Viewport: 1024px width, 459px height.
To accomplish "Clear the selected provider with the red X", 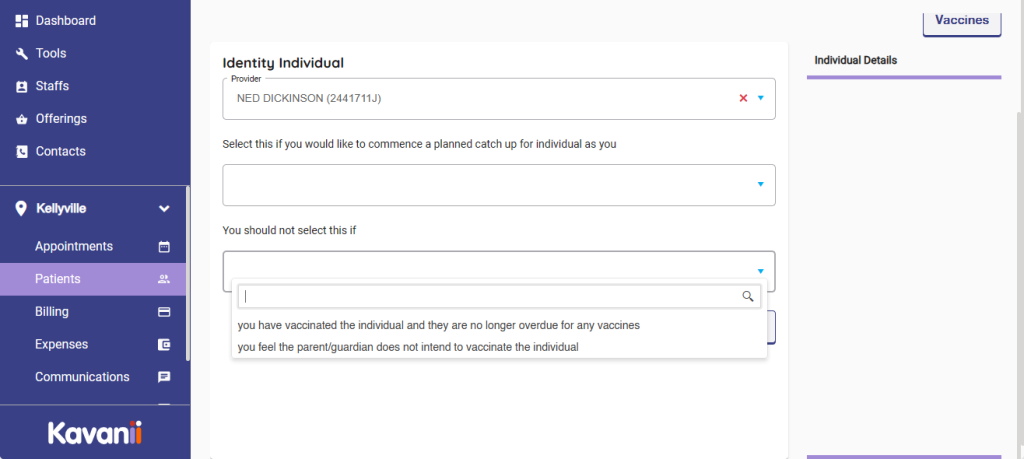I will click(743, 98).
